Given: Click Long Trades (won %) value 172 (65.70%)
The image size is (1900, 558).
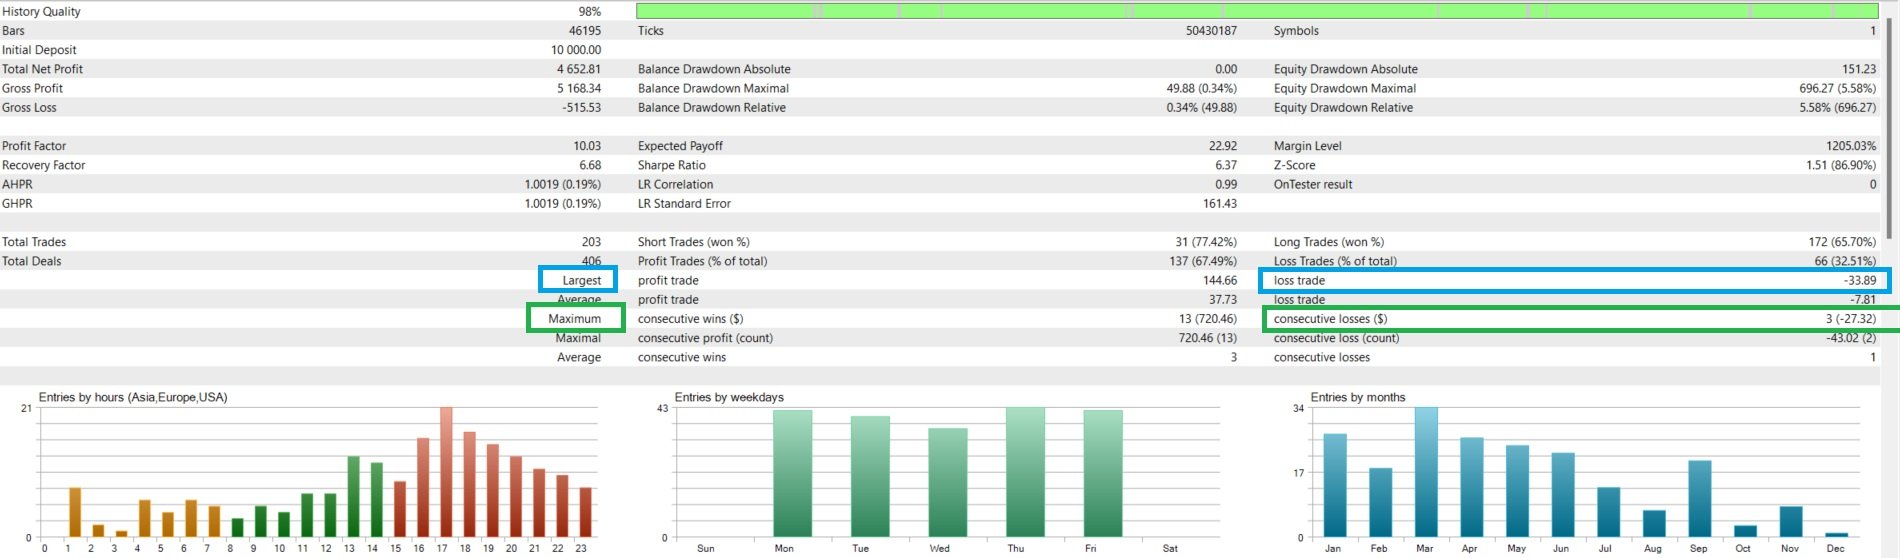Looking at the screenshot, I should 1842,242.
